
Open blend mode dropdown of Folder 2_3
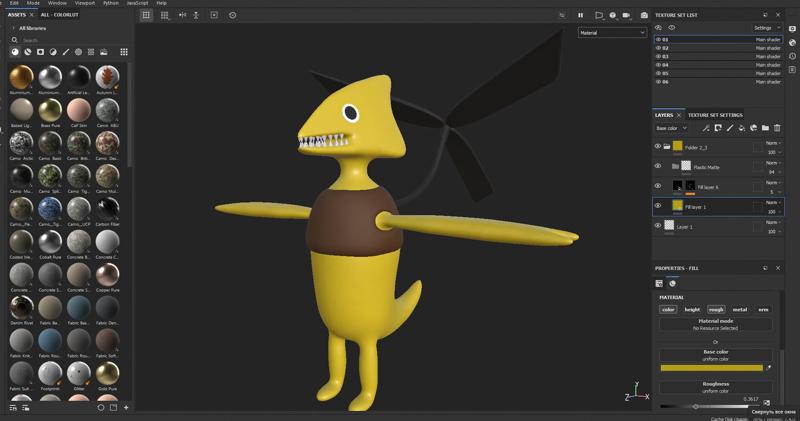coord(773,143)
